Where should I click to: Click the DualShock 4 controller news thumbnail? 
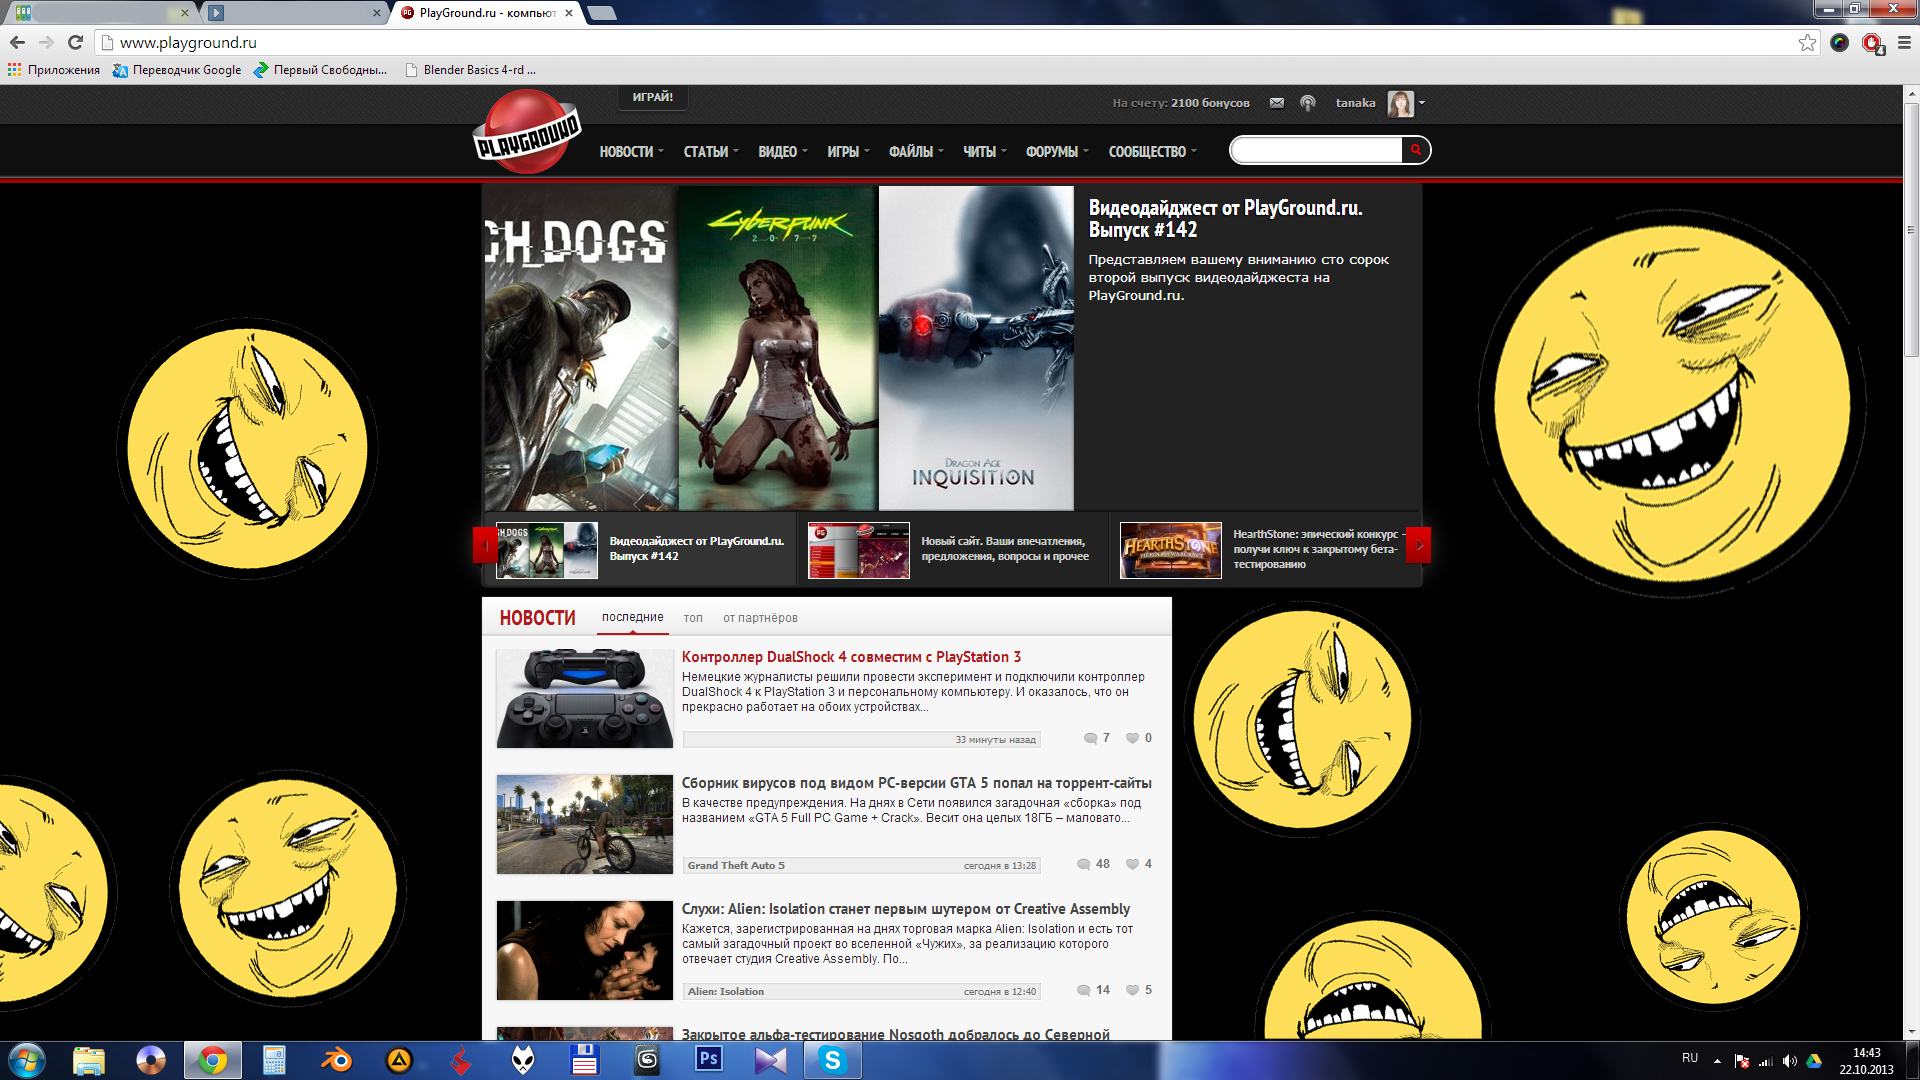[x=585, y=698]
